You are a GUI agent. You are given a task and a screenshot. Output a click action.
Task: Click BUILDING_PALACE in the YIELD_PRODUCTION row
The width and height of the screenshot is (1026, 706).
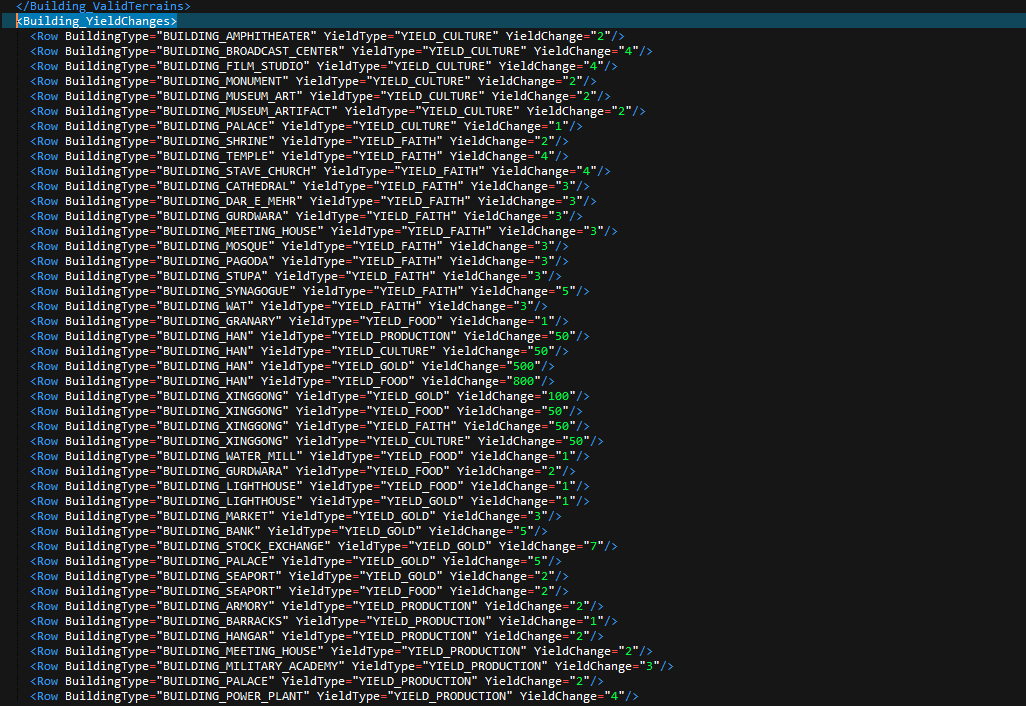point(215,682)
